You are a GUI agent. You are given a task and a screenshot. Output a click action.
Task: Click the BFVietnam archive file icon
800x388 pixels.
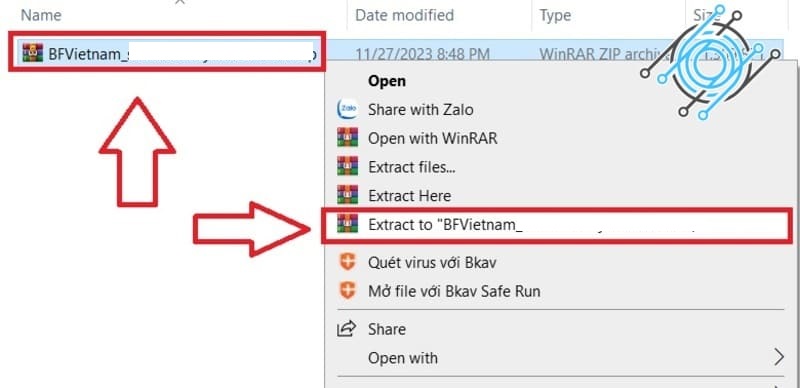click(33, 53)
